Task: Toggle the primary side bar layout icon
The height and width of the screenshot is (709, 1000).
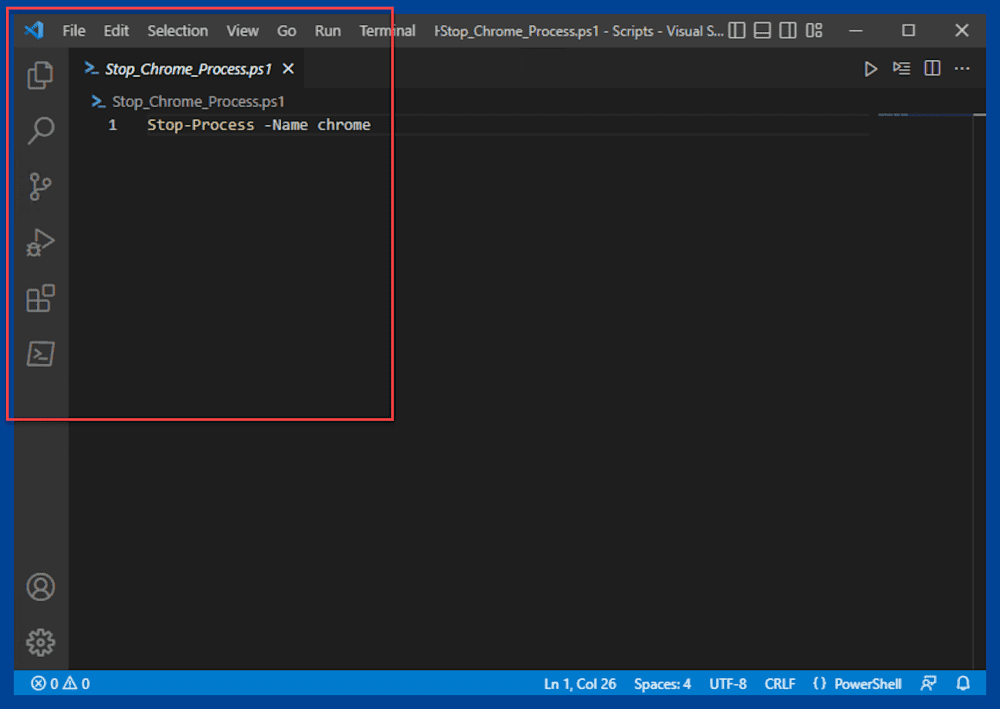Action: (x=737, y=31)
